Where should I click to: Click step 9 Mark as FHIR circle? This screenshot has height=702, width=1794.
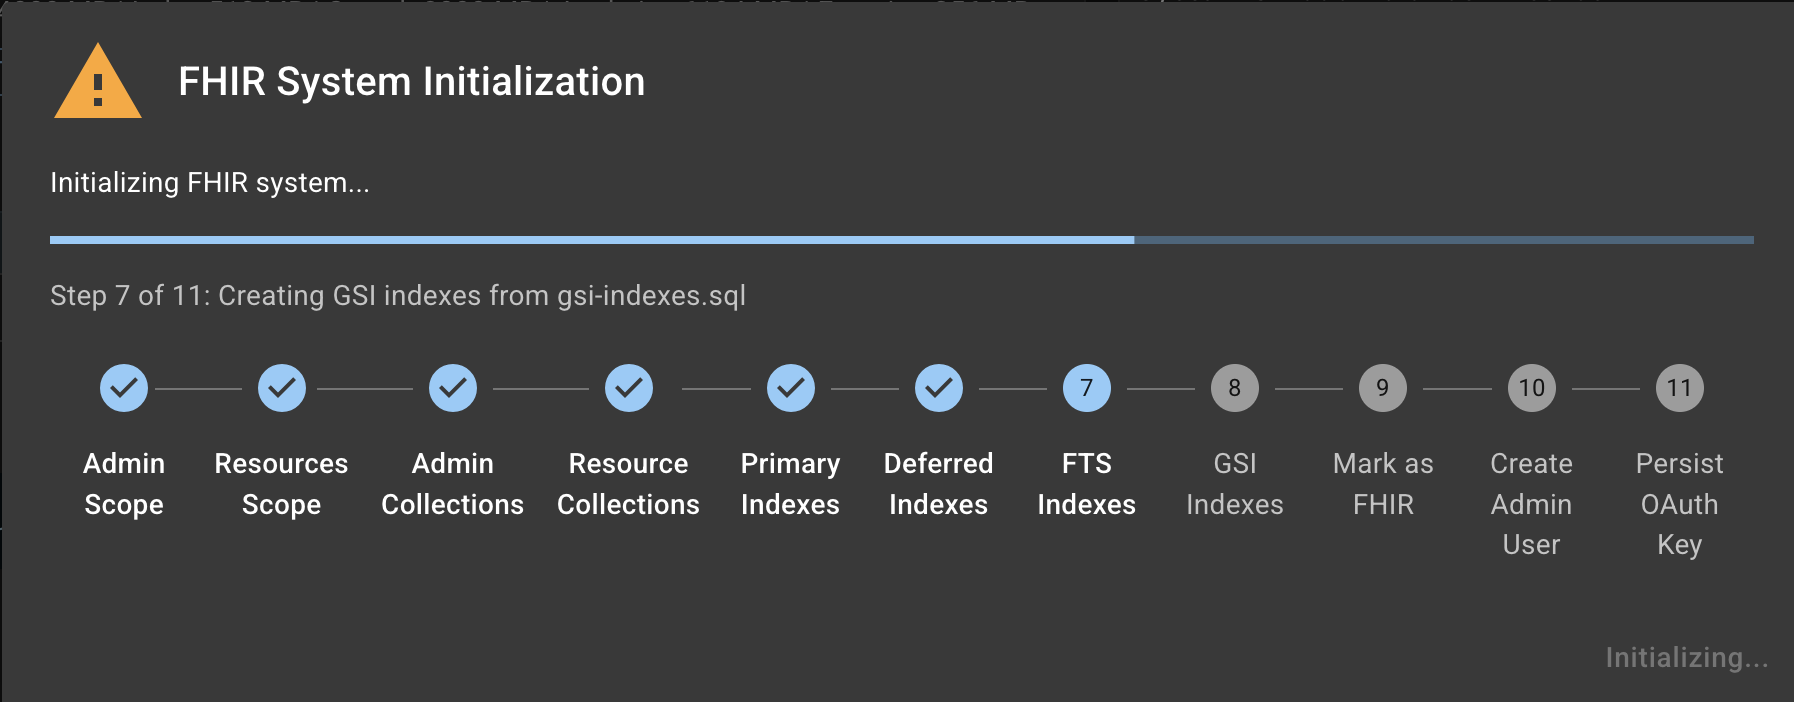(x=1383, y=388)
